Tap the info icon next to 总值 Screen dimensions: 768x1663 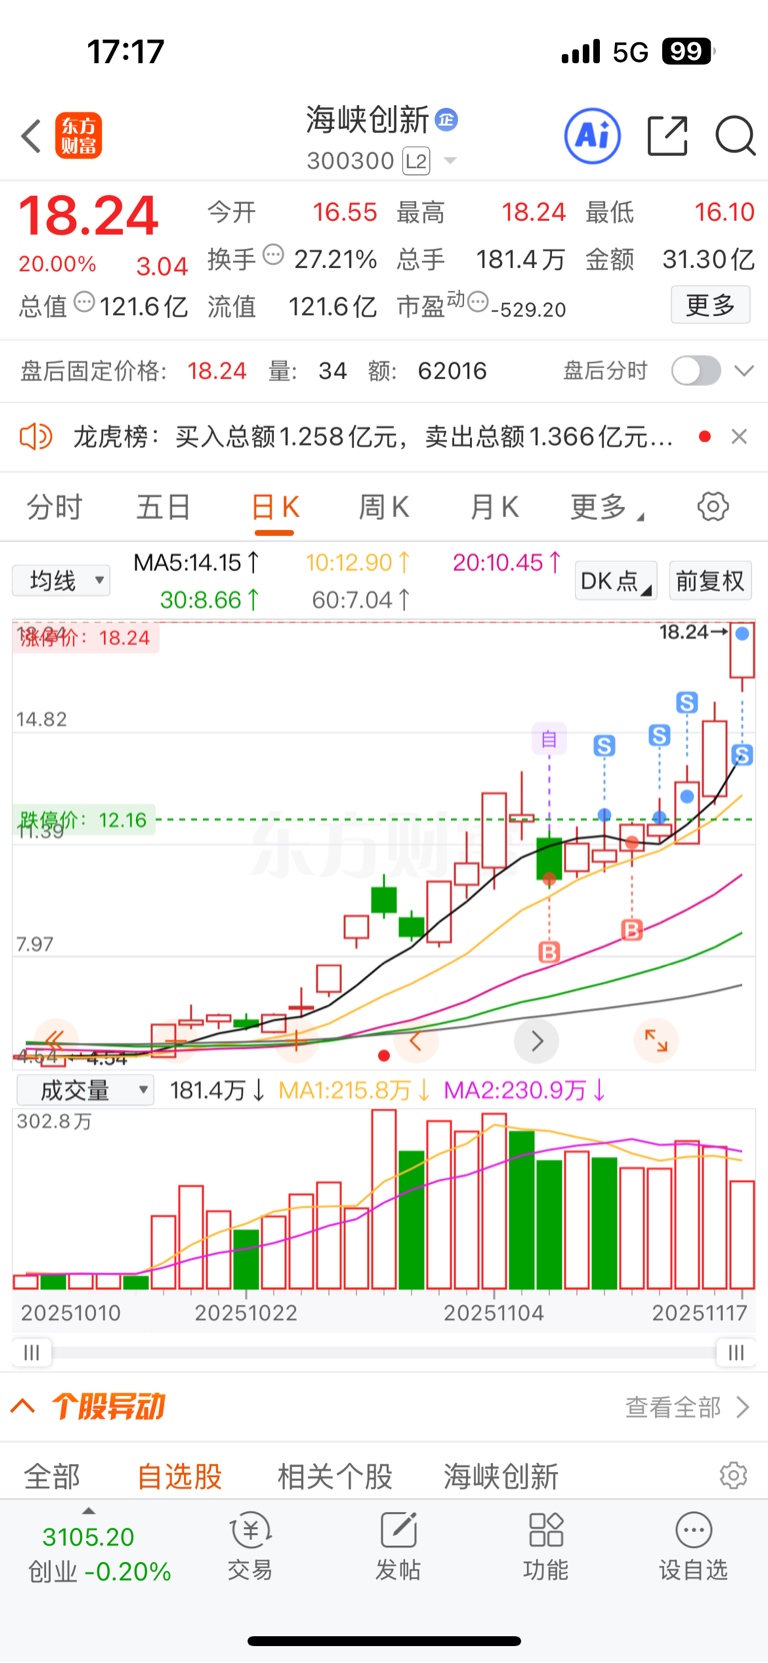85,302
